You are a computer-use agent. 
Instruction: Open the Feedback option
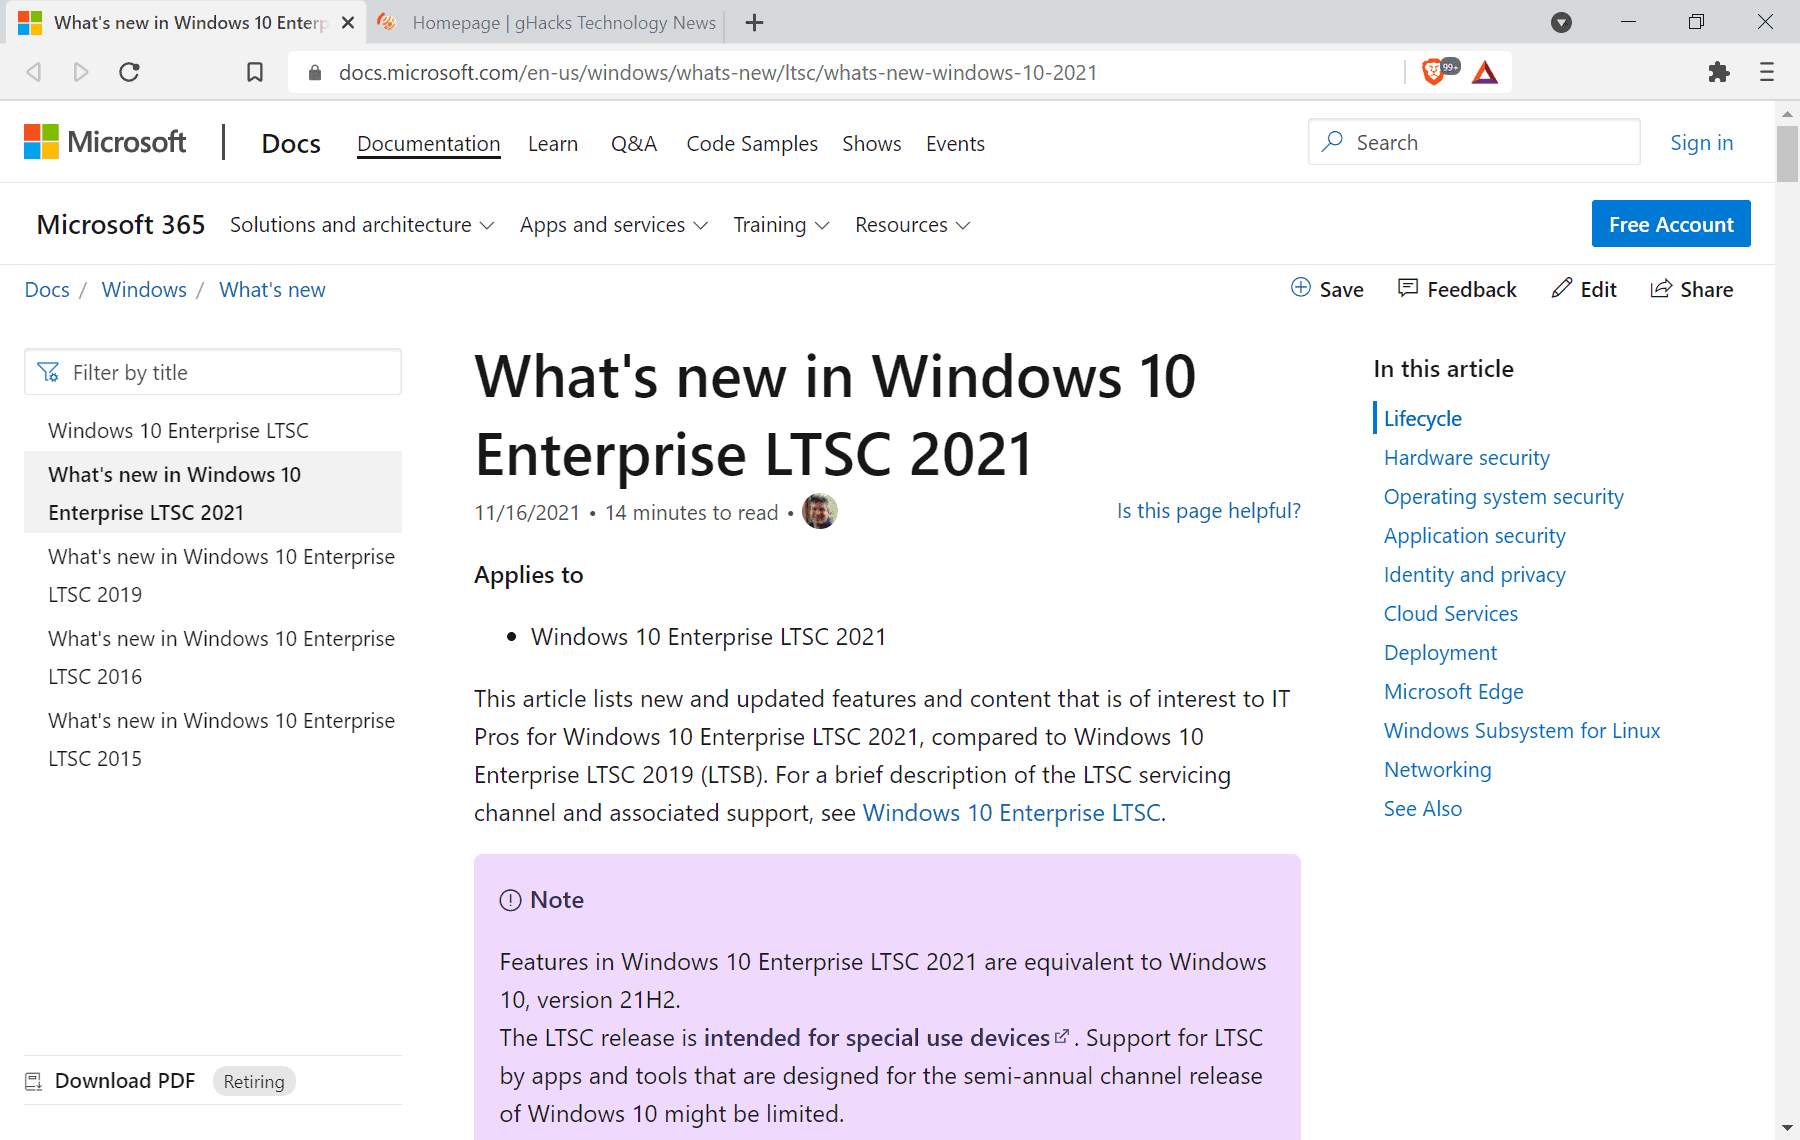pyautogui.click(x=1457, y=289)
